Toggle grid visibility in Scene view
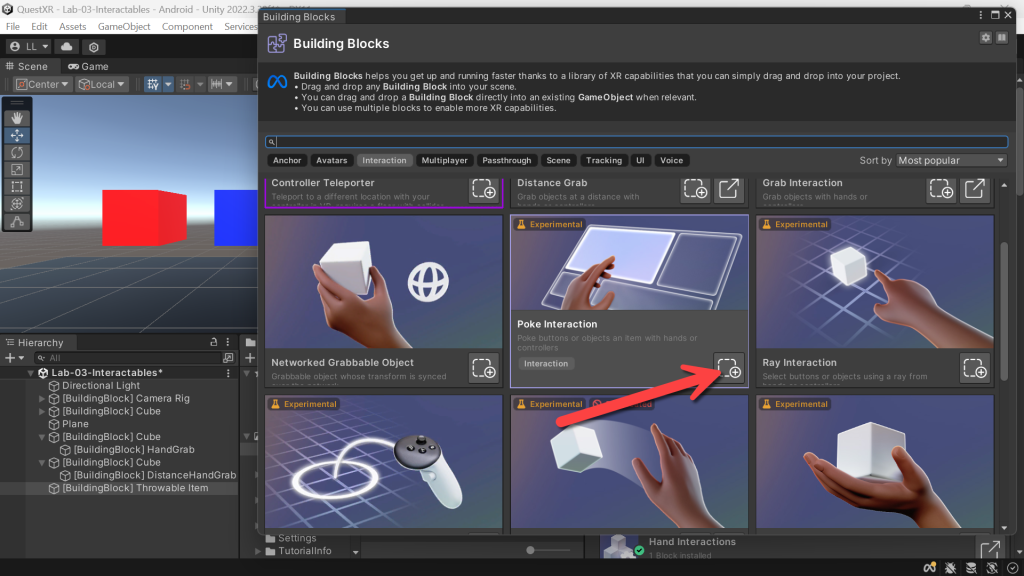Screen dimensions: 1024x576 tap(153, 84)
